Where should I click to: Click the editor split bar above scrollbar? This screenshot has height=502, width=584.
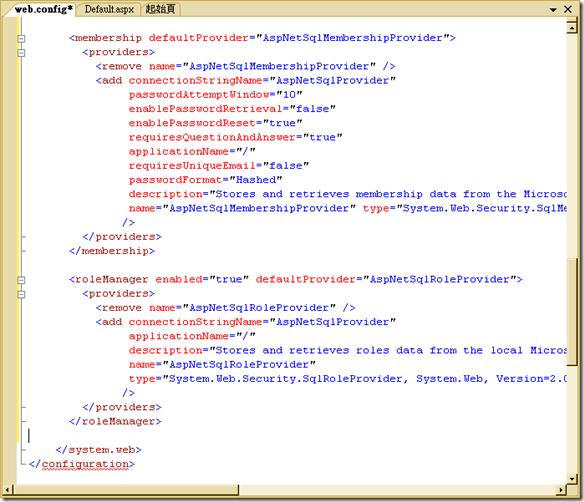pos(572,19)
